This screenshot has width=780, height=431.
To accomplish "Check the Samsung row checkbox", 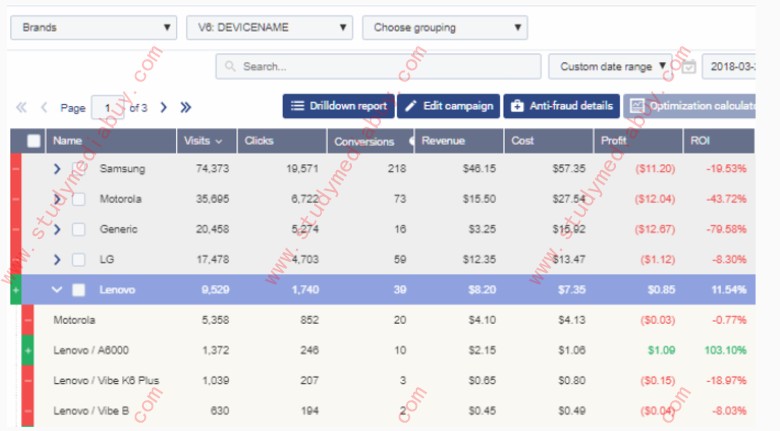I will click(x=79, y=169).
